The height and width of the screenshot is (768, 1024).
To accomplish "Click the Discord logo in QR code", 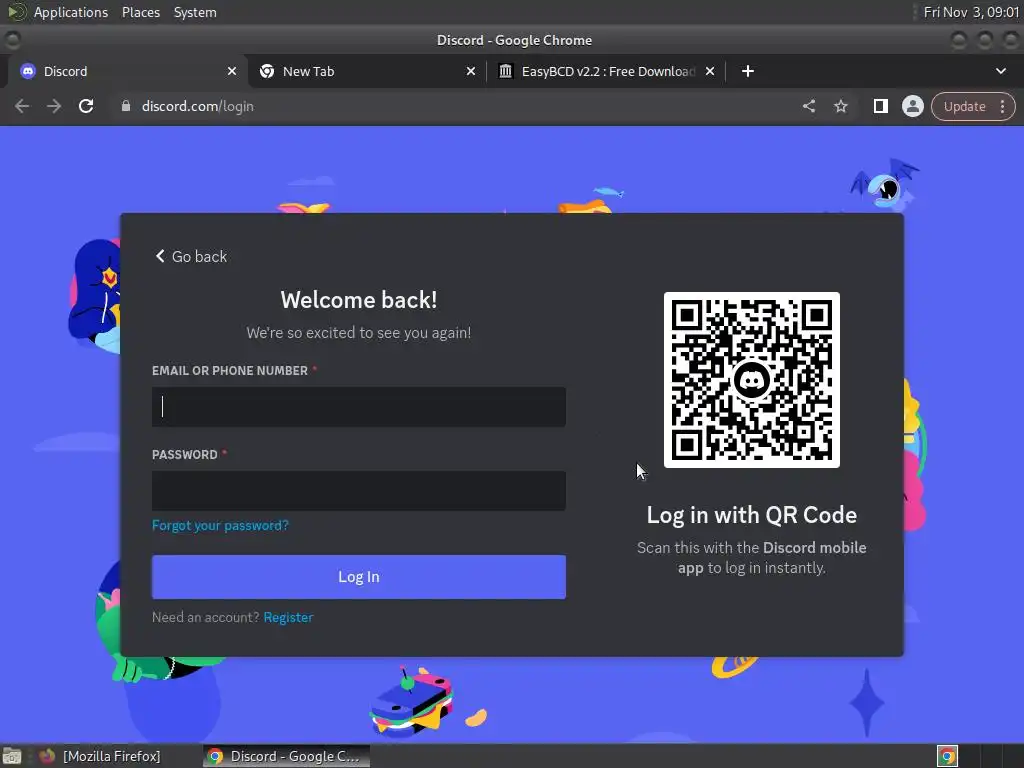I will coord(752,380).
